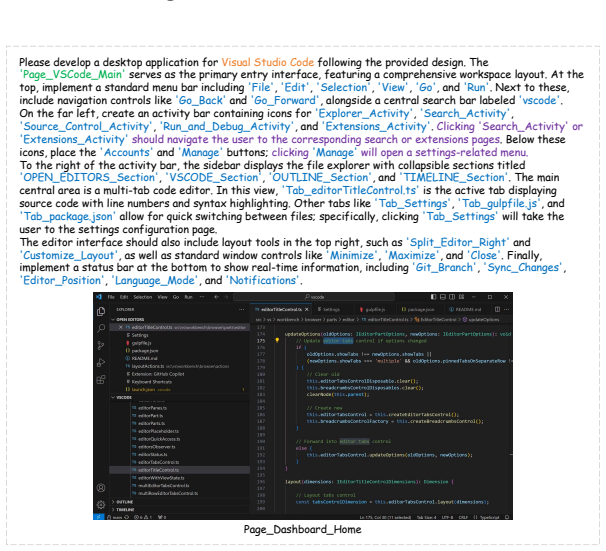Open package.json in Open Editors list
Image resolution: width=606 pixels, height=551 pixels.
[x=180, y=350]
